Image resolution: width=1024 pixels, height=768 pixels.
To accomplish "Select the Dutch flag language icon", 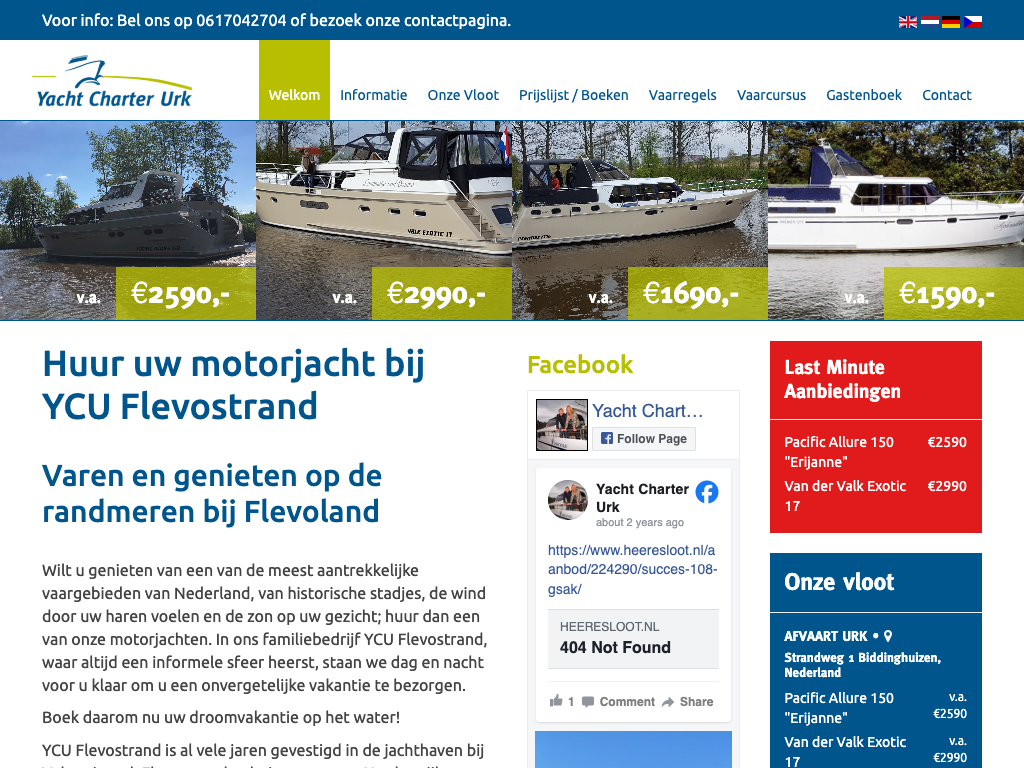I will [x=929, y=21].
